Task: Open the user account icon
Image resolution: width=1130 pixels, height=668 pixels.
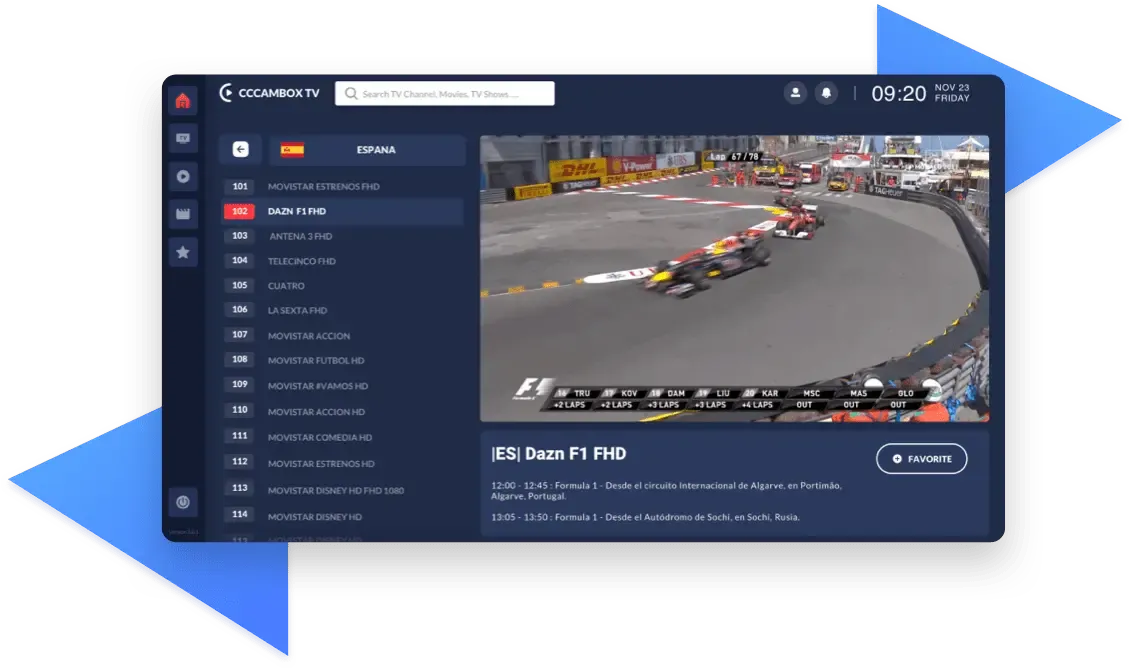Action: tap(795, 92)
